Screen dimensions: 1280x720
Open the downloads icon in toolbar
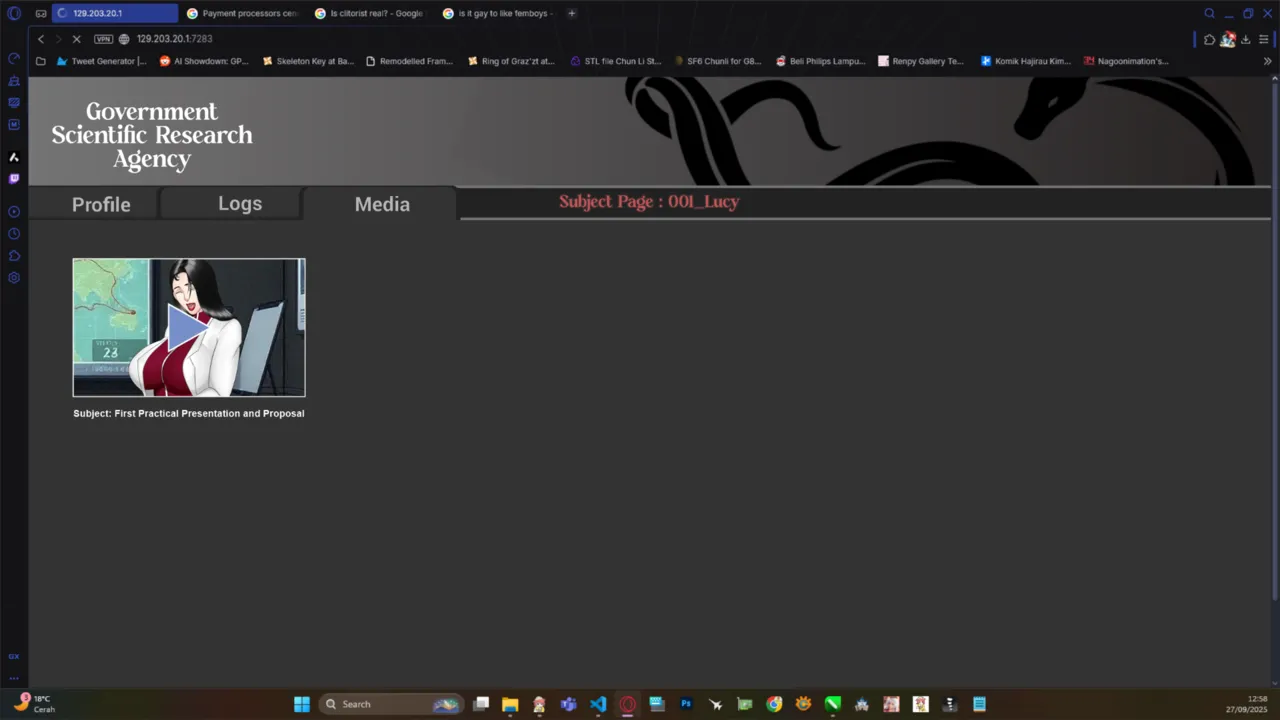point(1245,39)
